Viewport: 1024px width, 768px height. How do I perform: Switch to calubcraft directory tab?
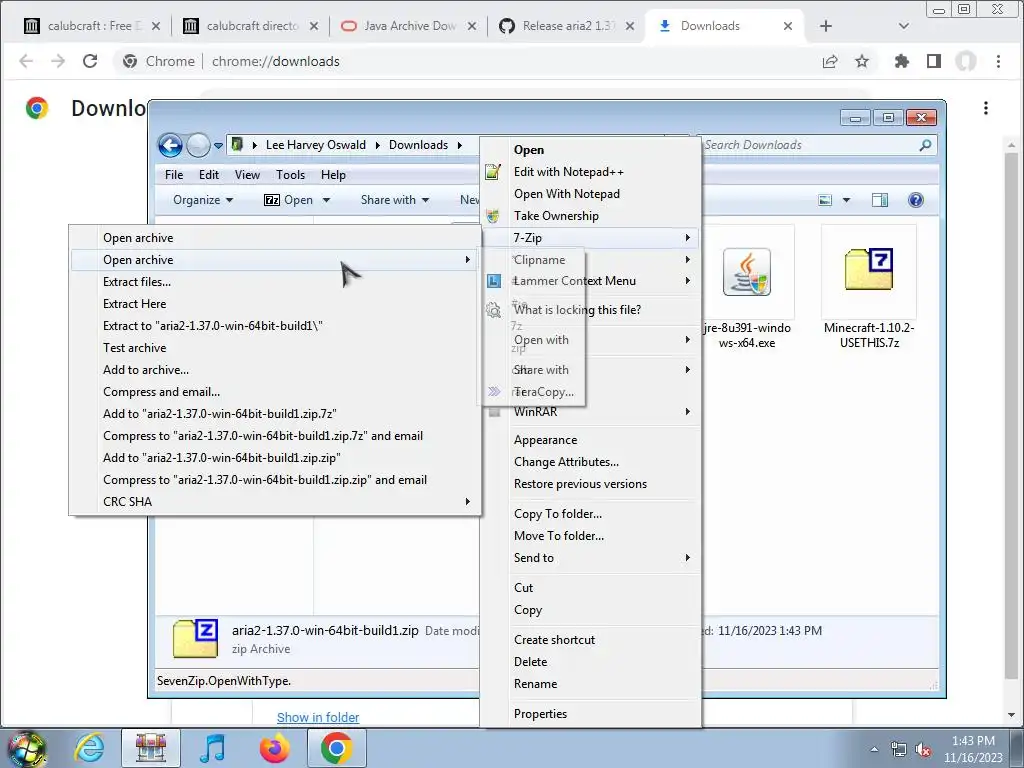coord(250,26)
